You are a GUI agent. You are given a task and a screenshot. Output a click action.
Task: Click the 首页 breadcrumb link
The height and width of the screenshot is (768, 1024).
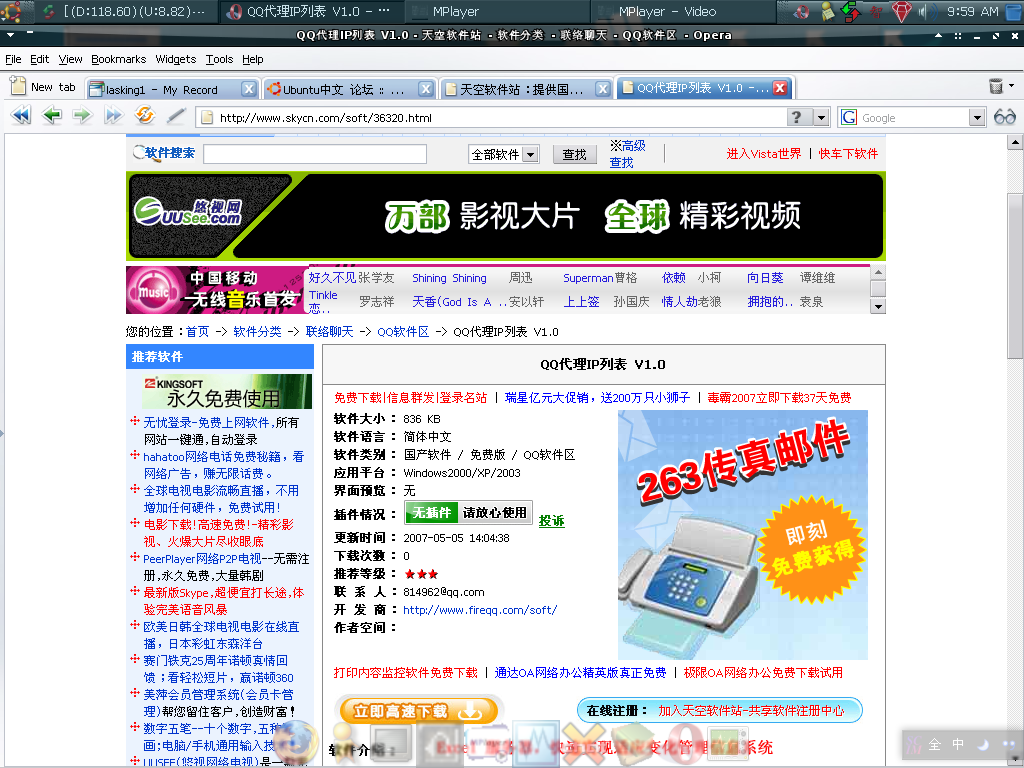[x=197, y=332]
